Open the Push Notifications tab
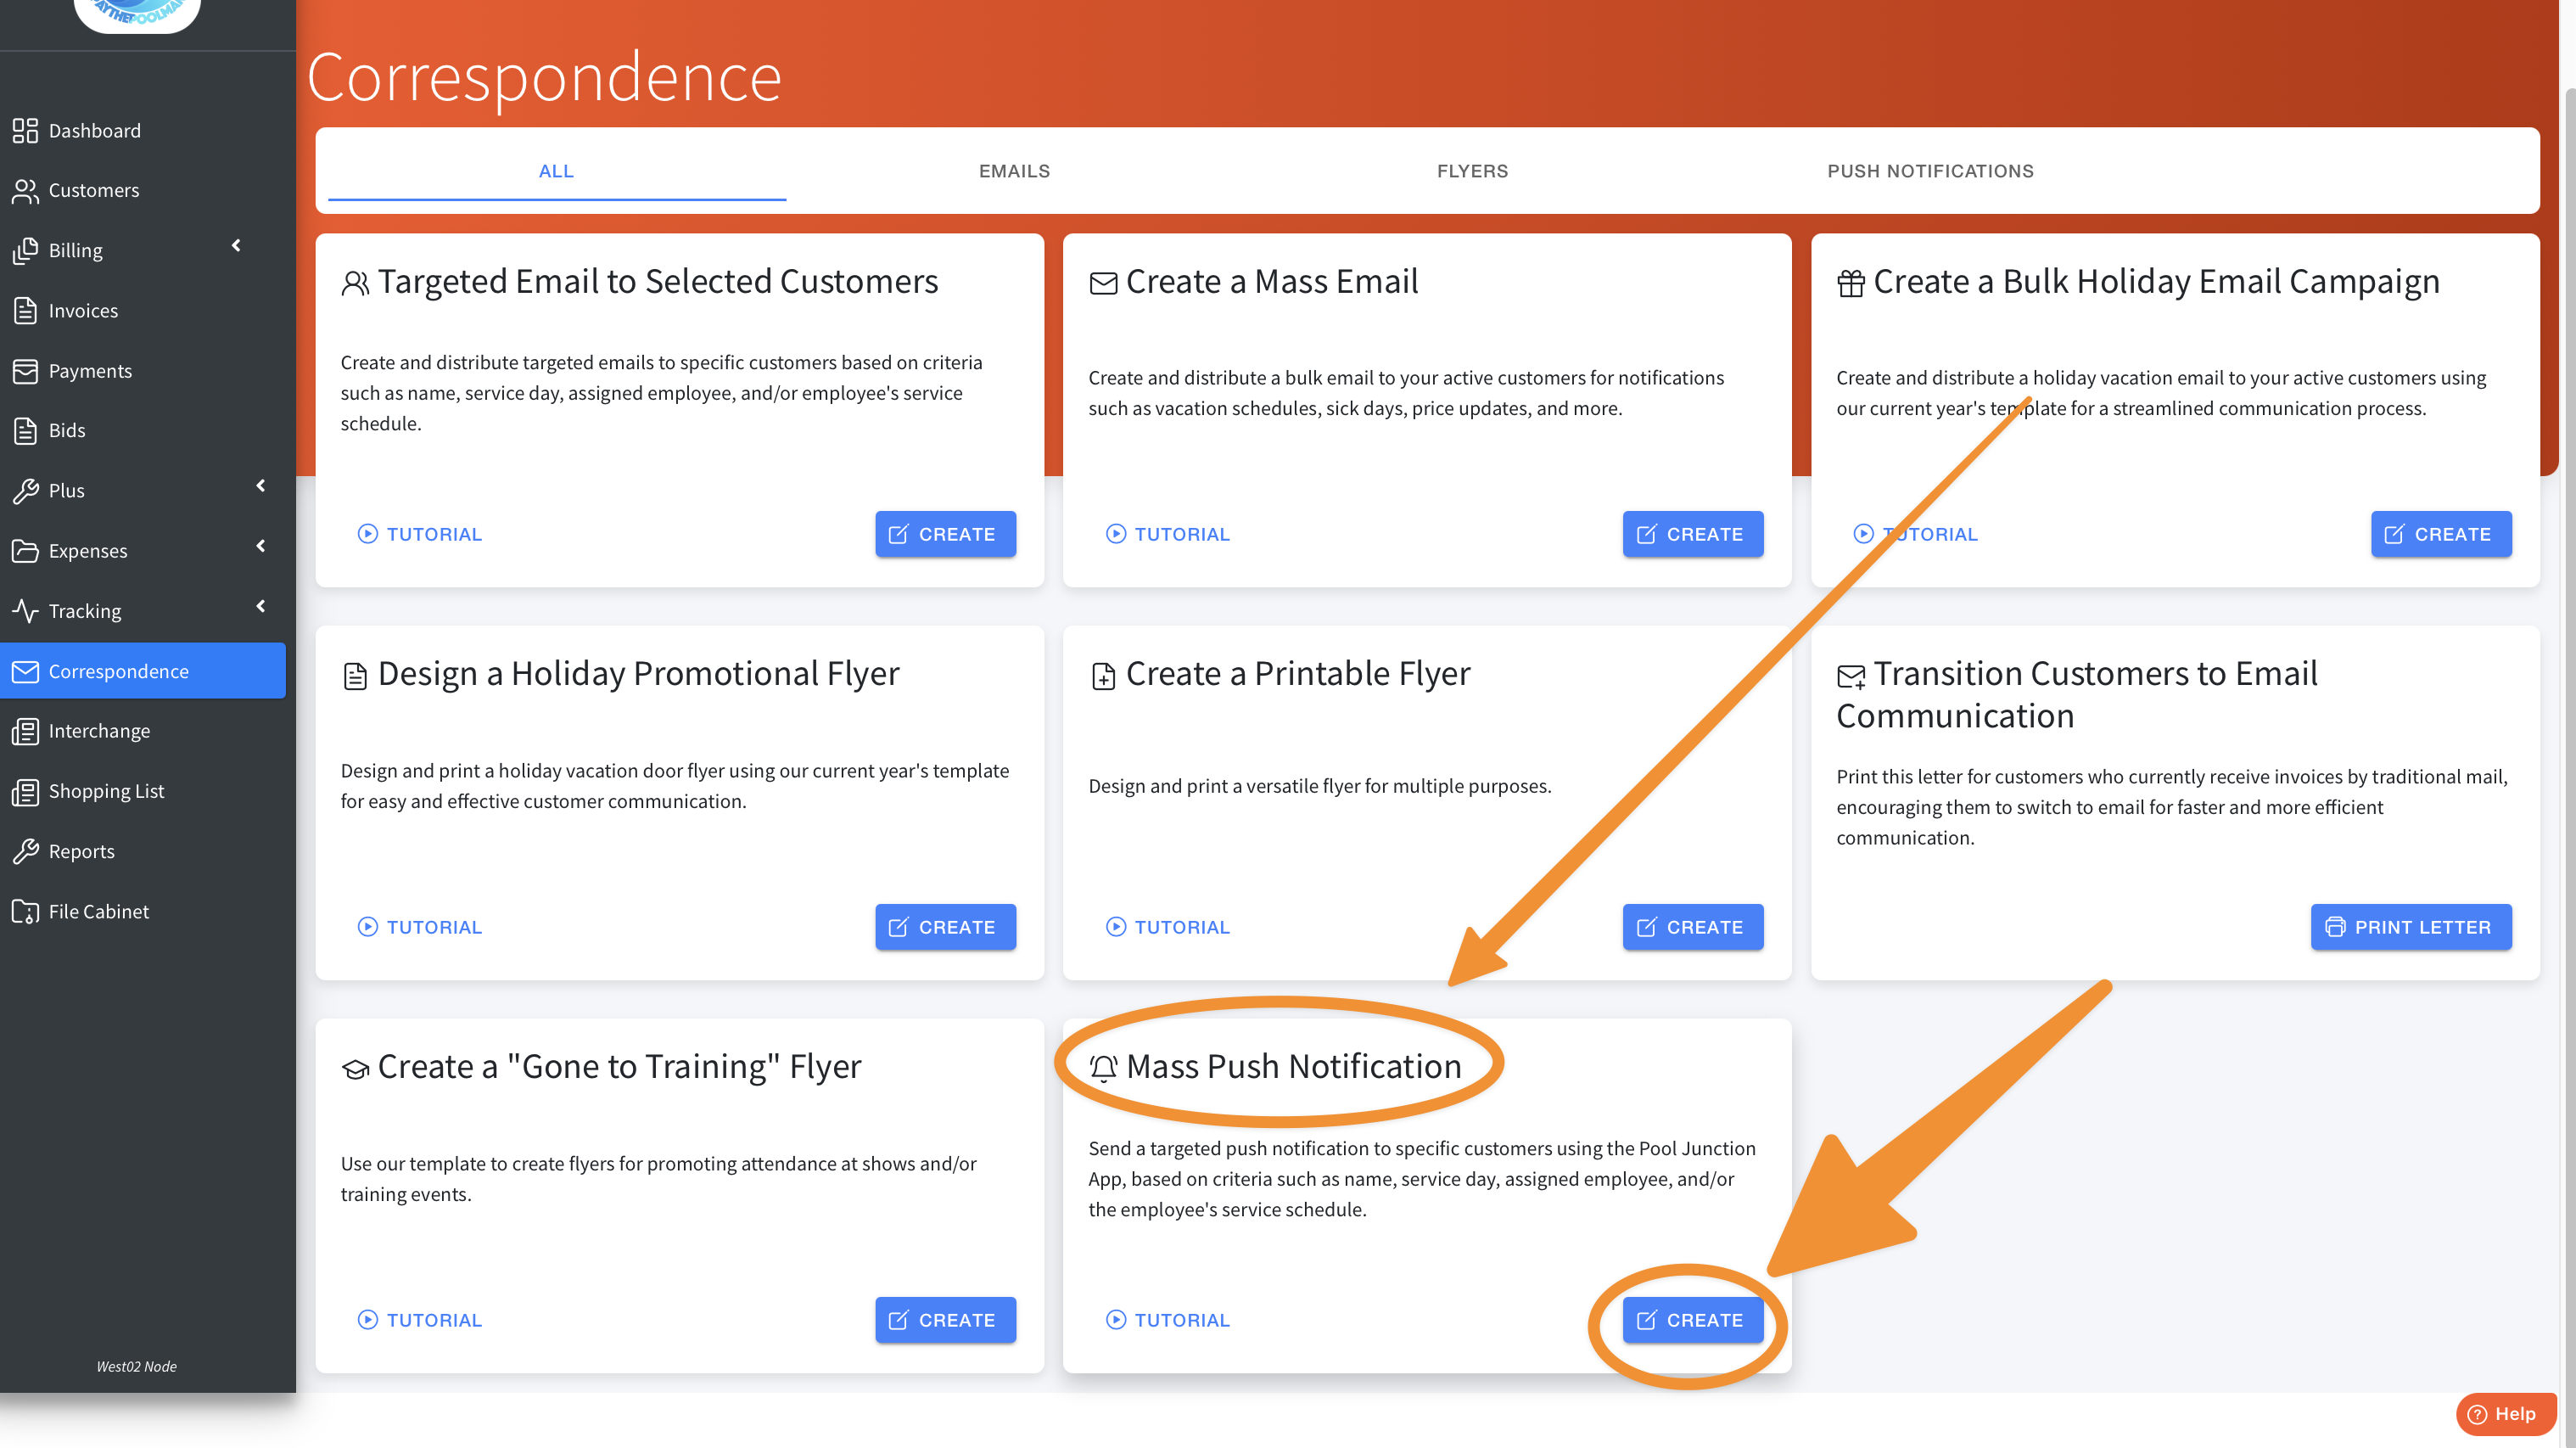This screenshot has height=1448, width=2576. tap(1929, 171)
